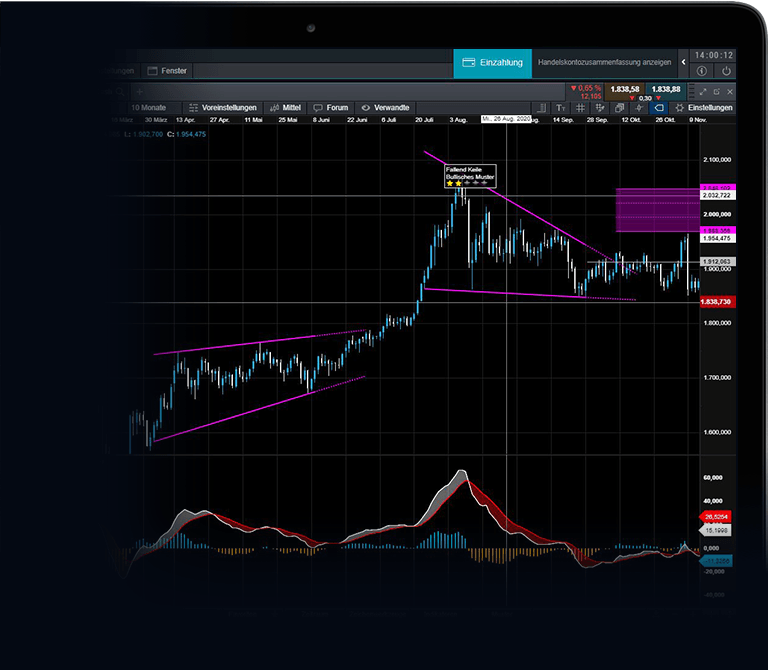Image resolution: width=768 pixels, height=670 pixels.
Task: Click the plus icon to add chart
Action: click(x=140, y=92)
